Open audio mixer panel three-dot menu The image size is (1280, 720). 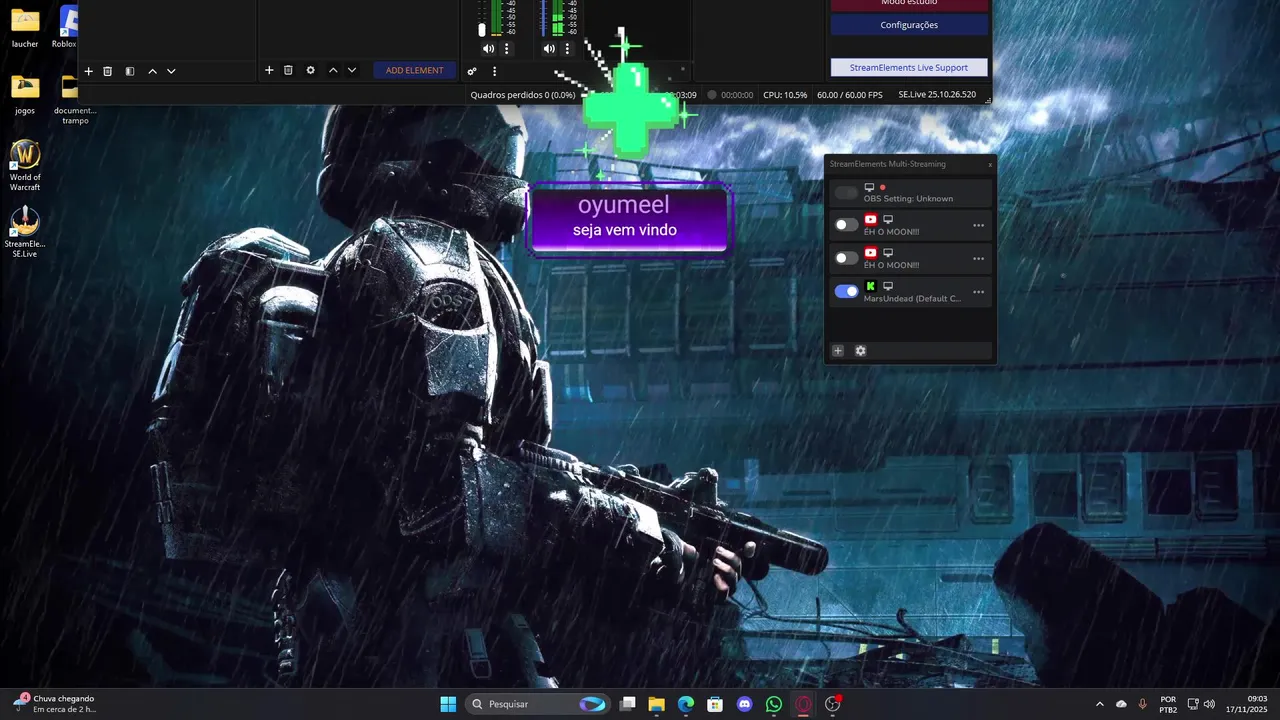coord(494,71)
